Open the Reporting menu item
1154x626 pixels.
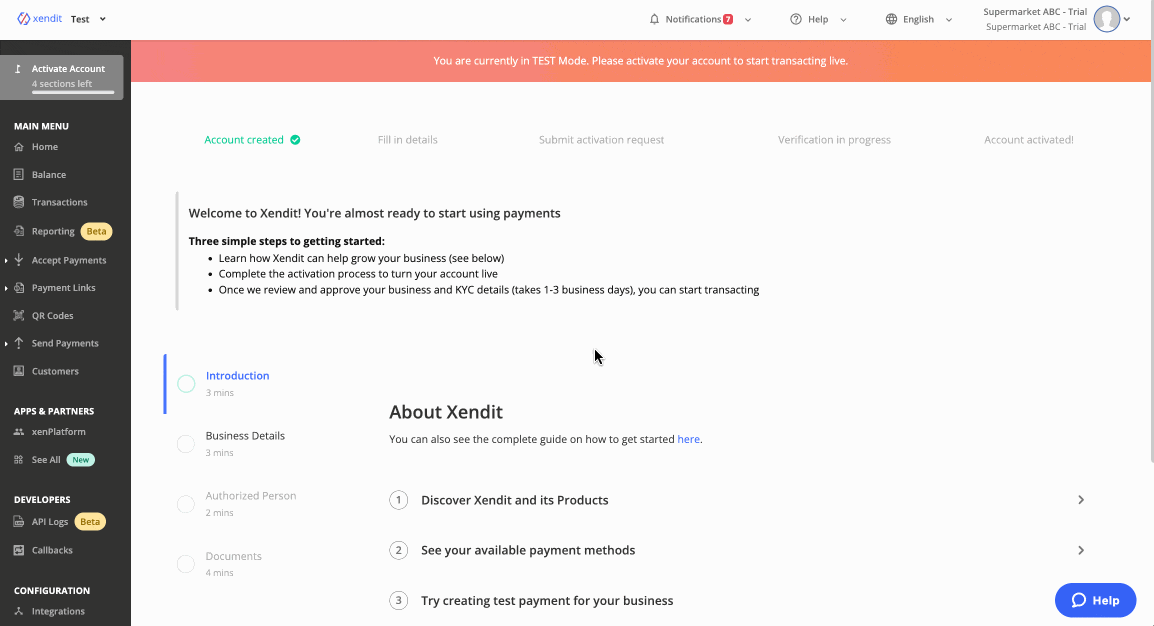pos(53,231)
